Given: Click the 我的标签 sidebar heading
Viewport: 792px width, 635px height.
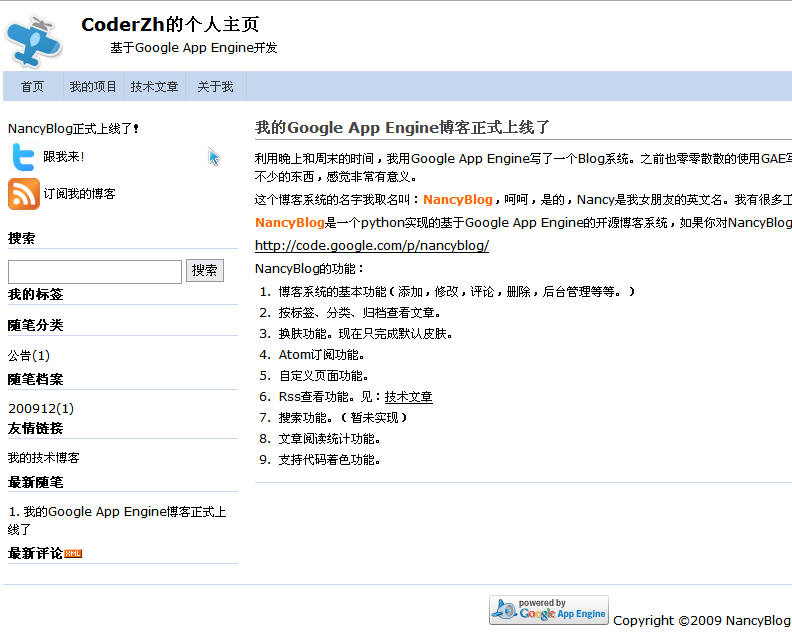Looking at the screenshot, I should click(x=35, y=294).
